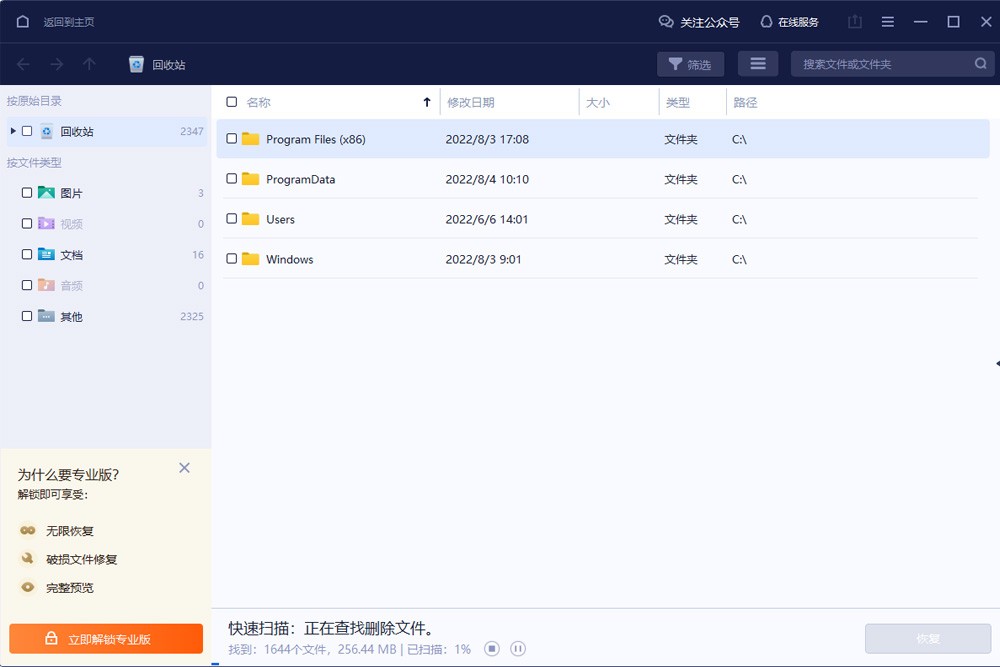The width and height of the screenshot is (1000, 667).
Task: Select the 文档 file type category
Action: point(71,255)
